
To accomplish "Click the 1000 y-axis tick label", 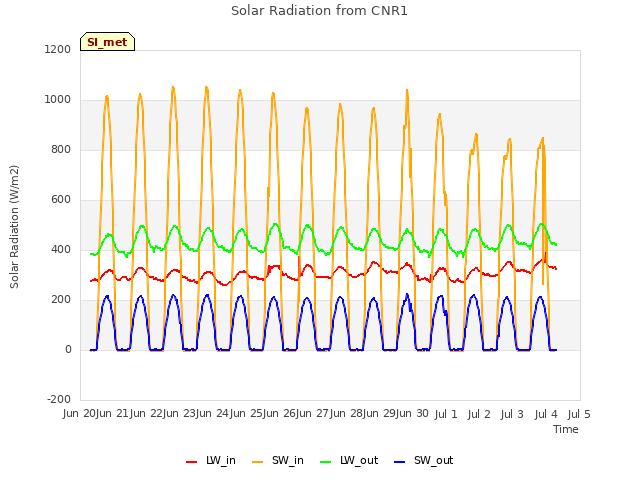I will pyautogui.click(x=58, y=100).
